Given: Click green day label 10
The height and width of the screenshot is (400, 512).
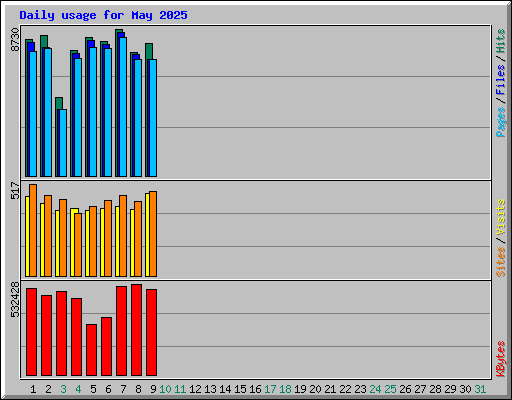Looking at the screenshot, I should [x=165, y=389].
